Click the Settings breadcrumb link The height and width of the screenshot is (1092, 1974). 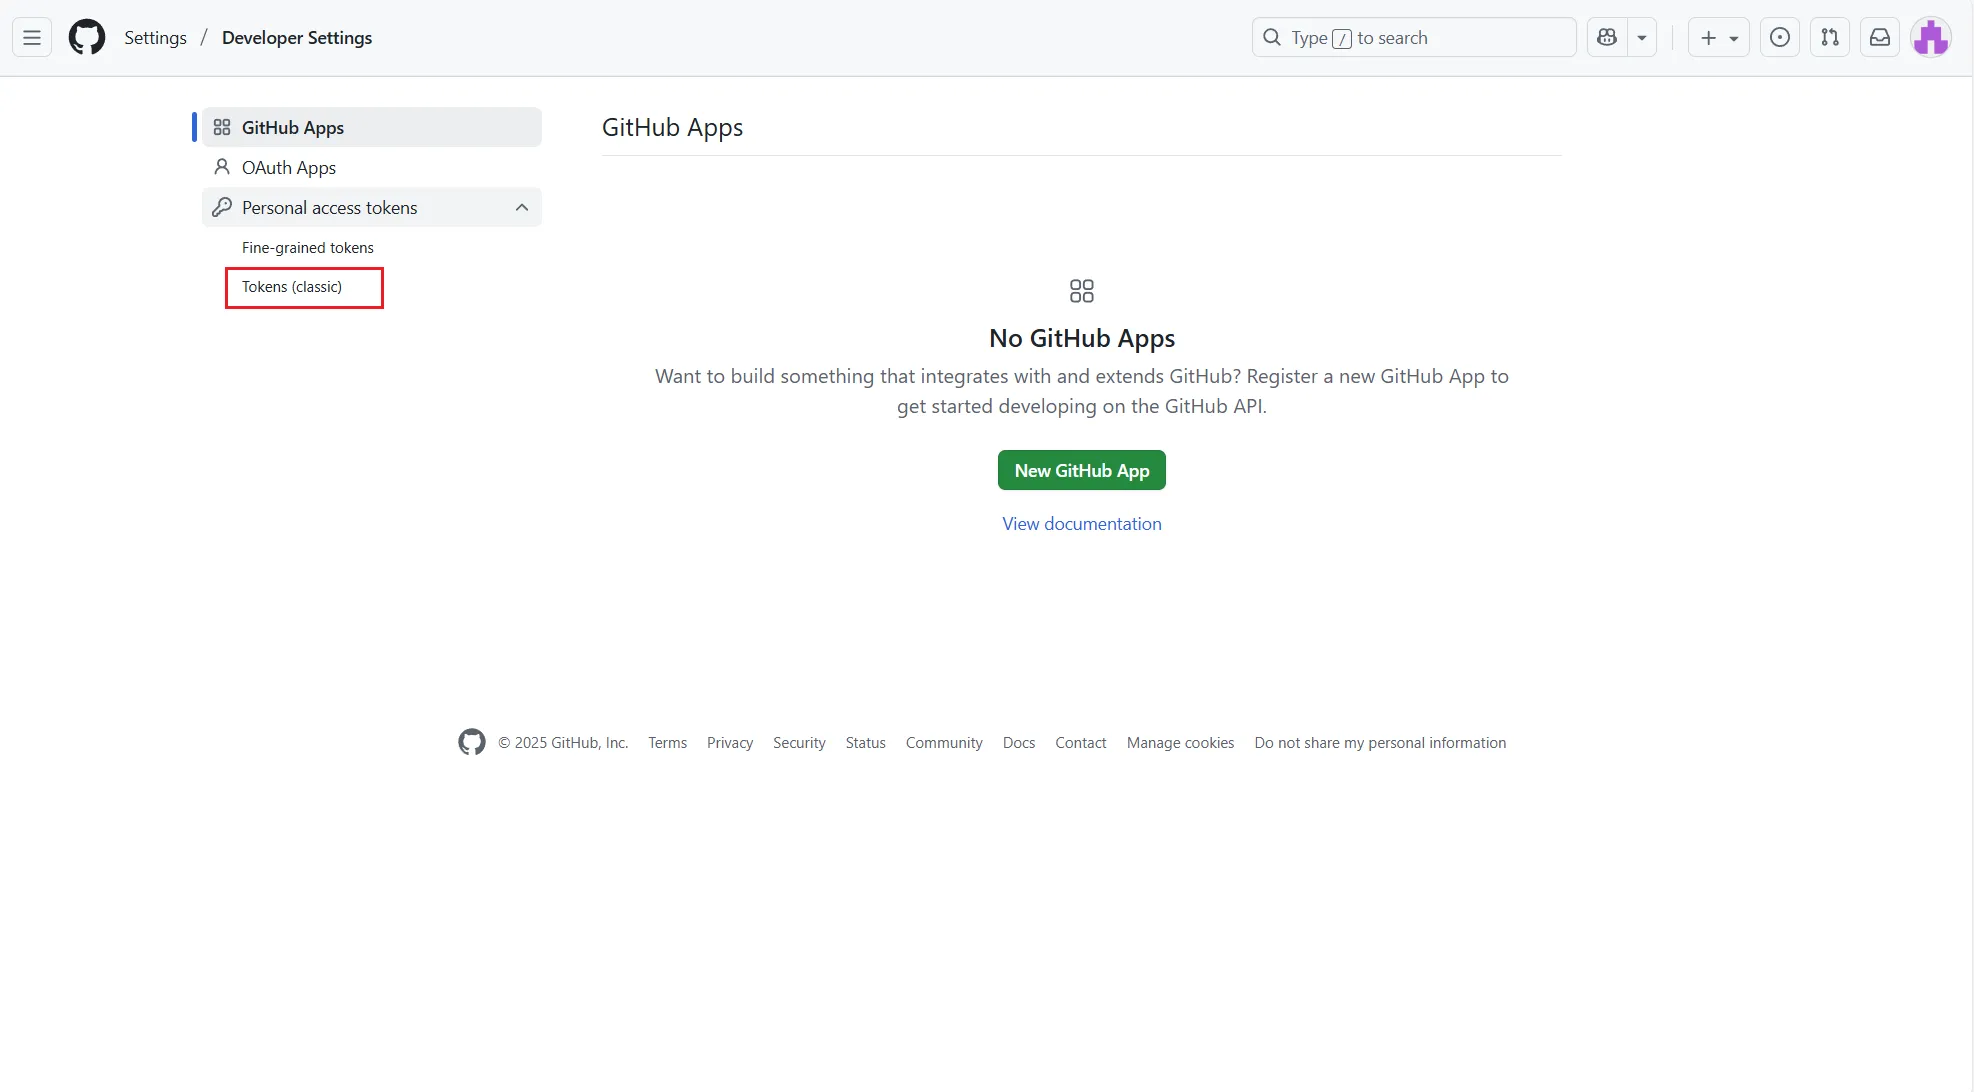pyautogui.click(x=155, y=38)
